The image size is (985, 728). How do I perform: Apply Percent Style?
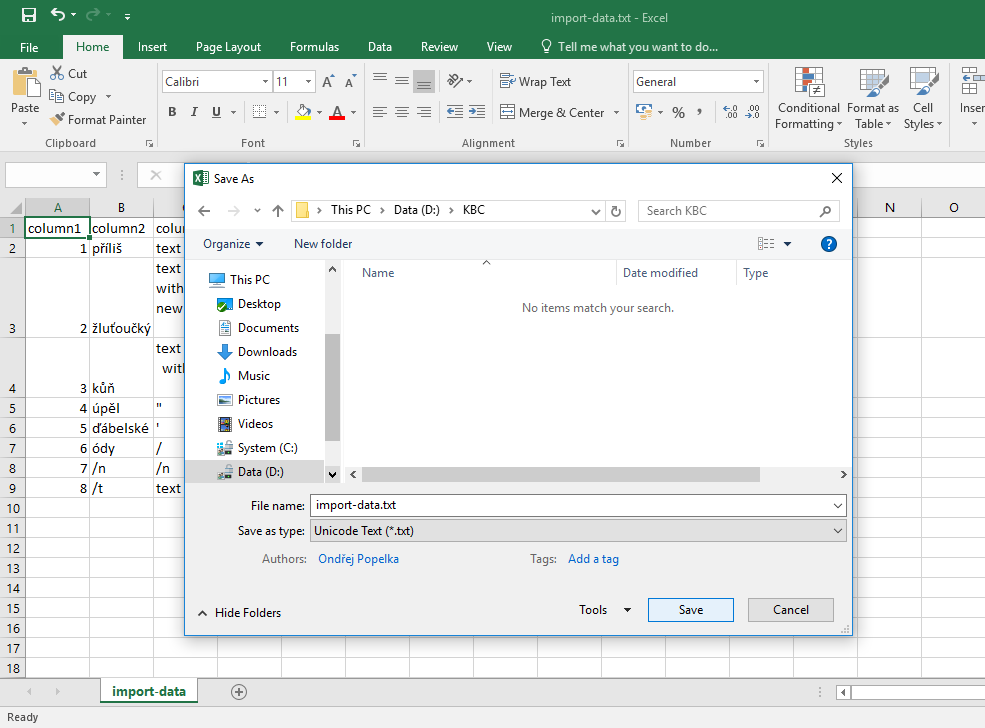coord(678,112)
